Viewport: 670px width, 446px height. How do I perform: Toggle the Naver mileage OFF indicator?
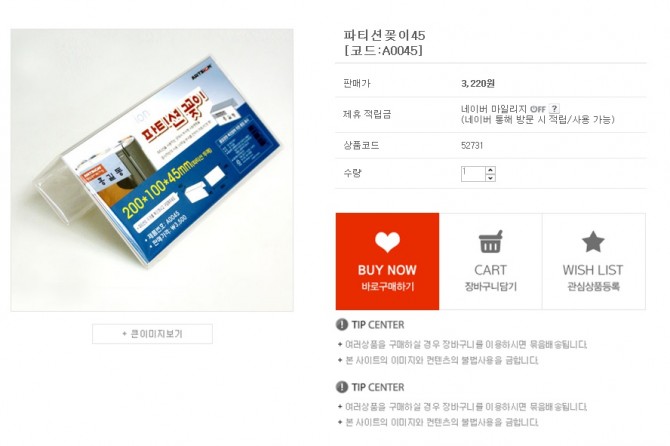point(538,109)
